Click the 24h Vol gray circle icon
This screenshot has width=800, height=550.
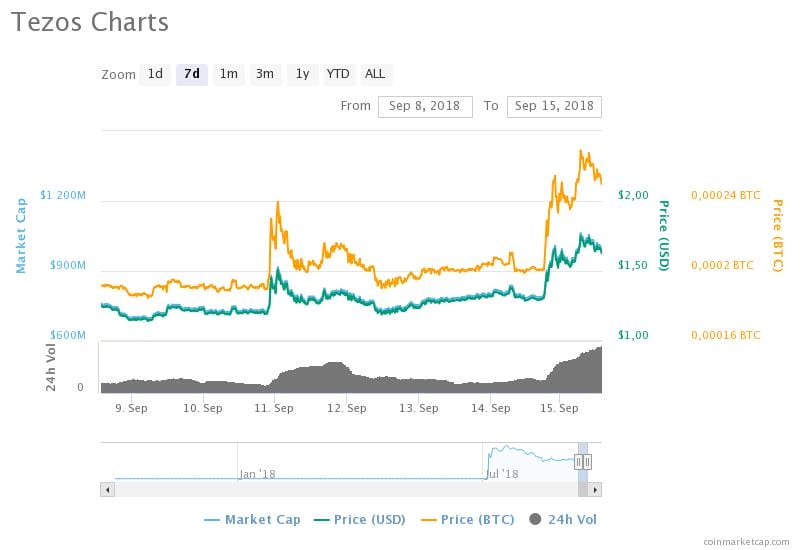534,519
